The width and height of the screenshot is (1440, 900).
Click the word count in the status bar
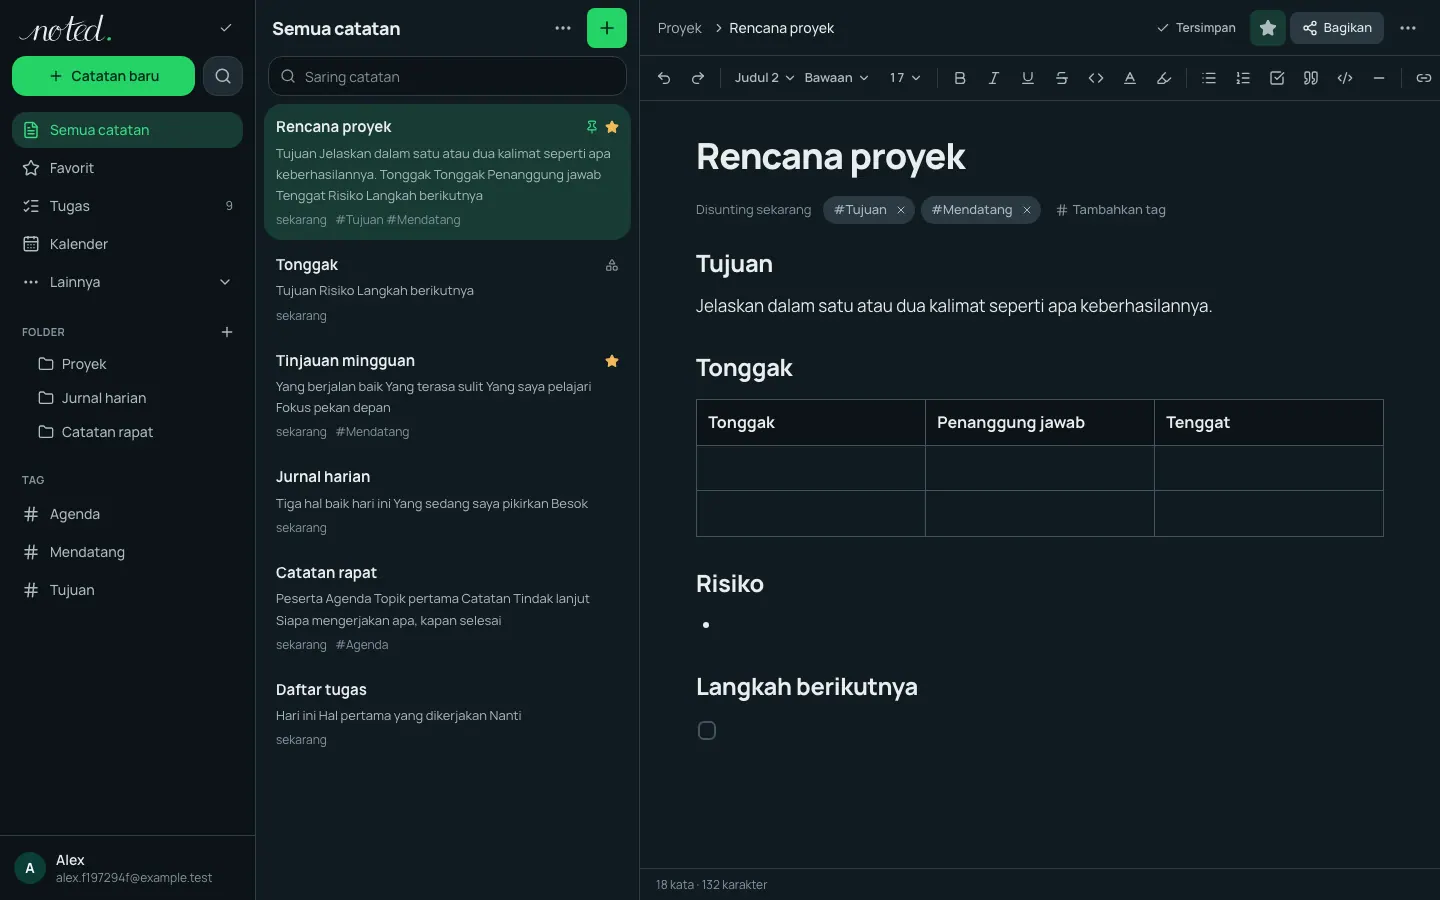711,885
